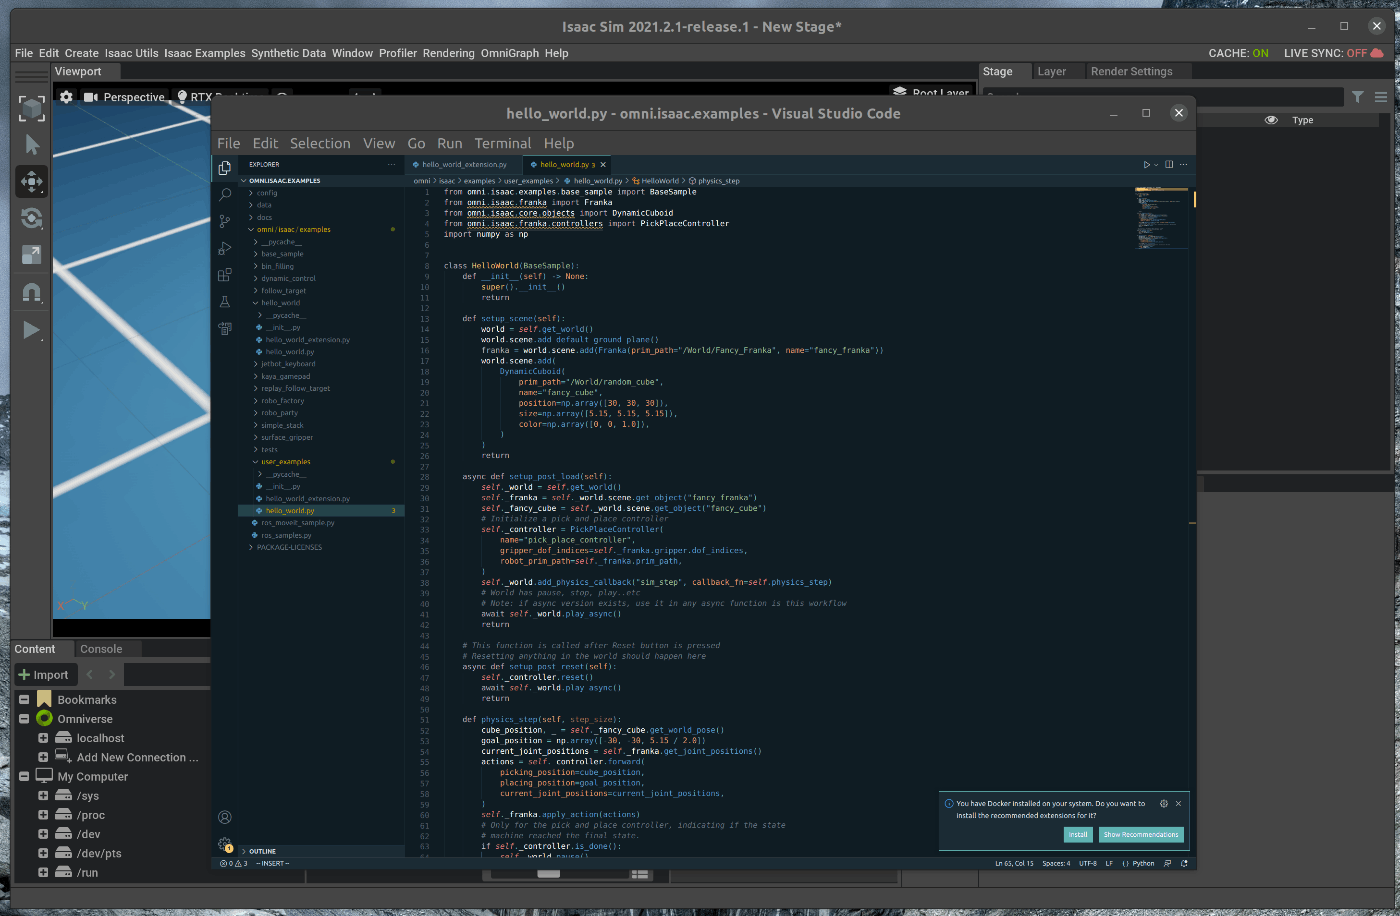Click the Import button in Content panel
This screenshot has width=1400, height=916.
pos(44,675)
